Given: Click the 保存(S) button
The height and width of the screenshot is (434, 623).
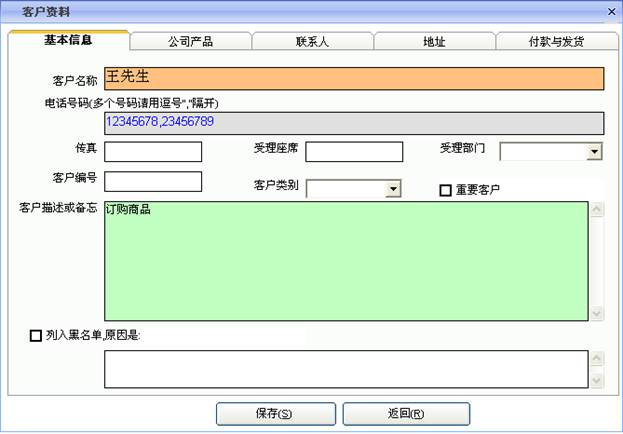Looking at the screenshot, I should (x=276, y=414).
